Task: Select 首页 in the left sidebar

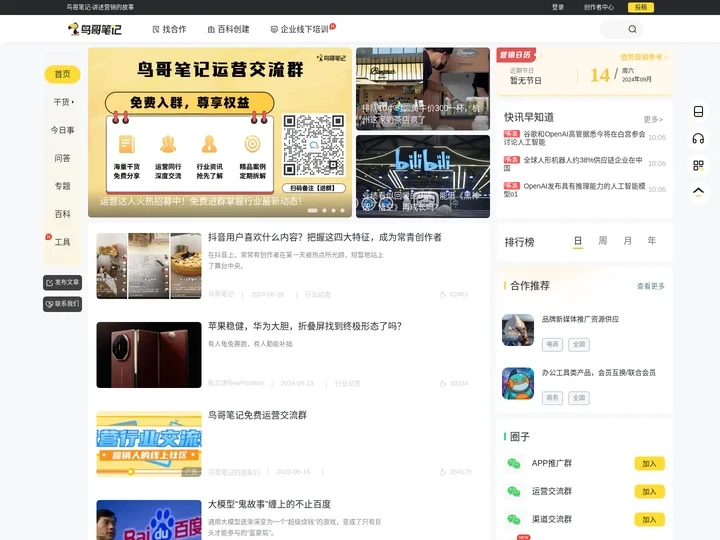Action: click(x=62, y=74)
